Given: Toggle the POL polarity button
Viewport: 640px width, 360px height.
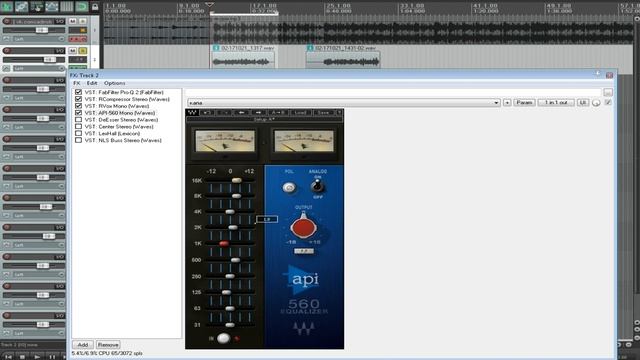Looking at the screenshot, I should (289, 188).
